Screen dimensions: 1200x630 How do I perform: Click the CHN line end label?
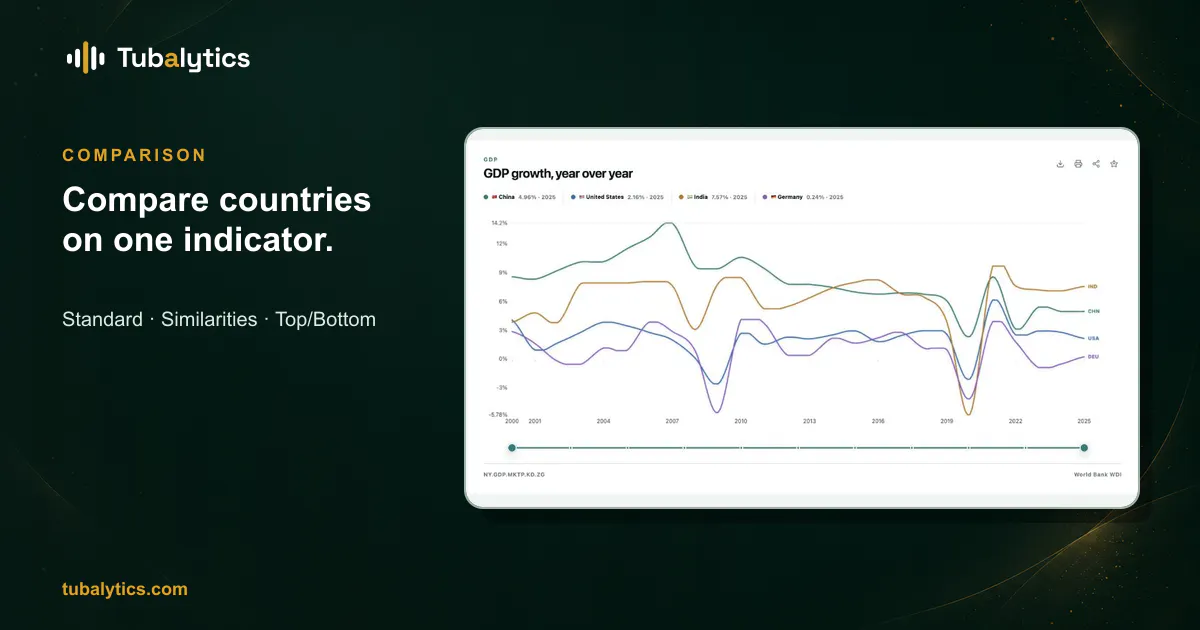[1093, 312]
